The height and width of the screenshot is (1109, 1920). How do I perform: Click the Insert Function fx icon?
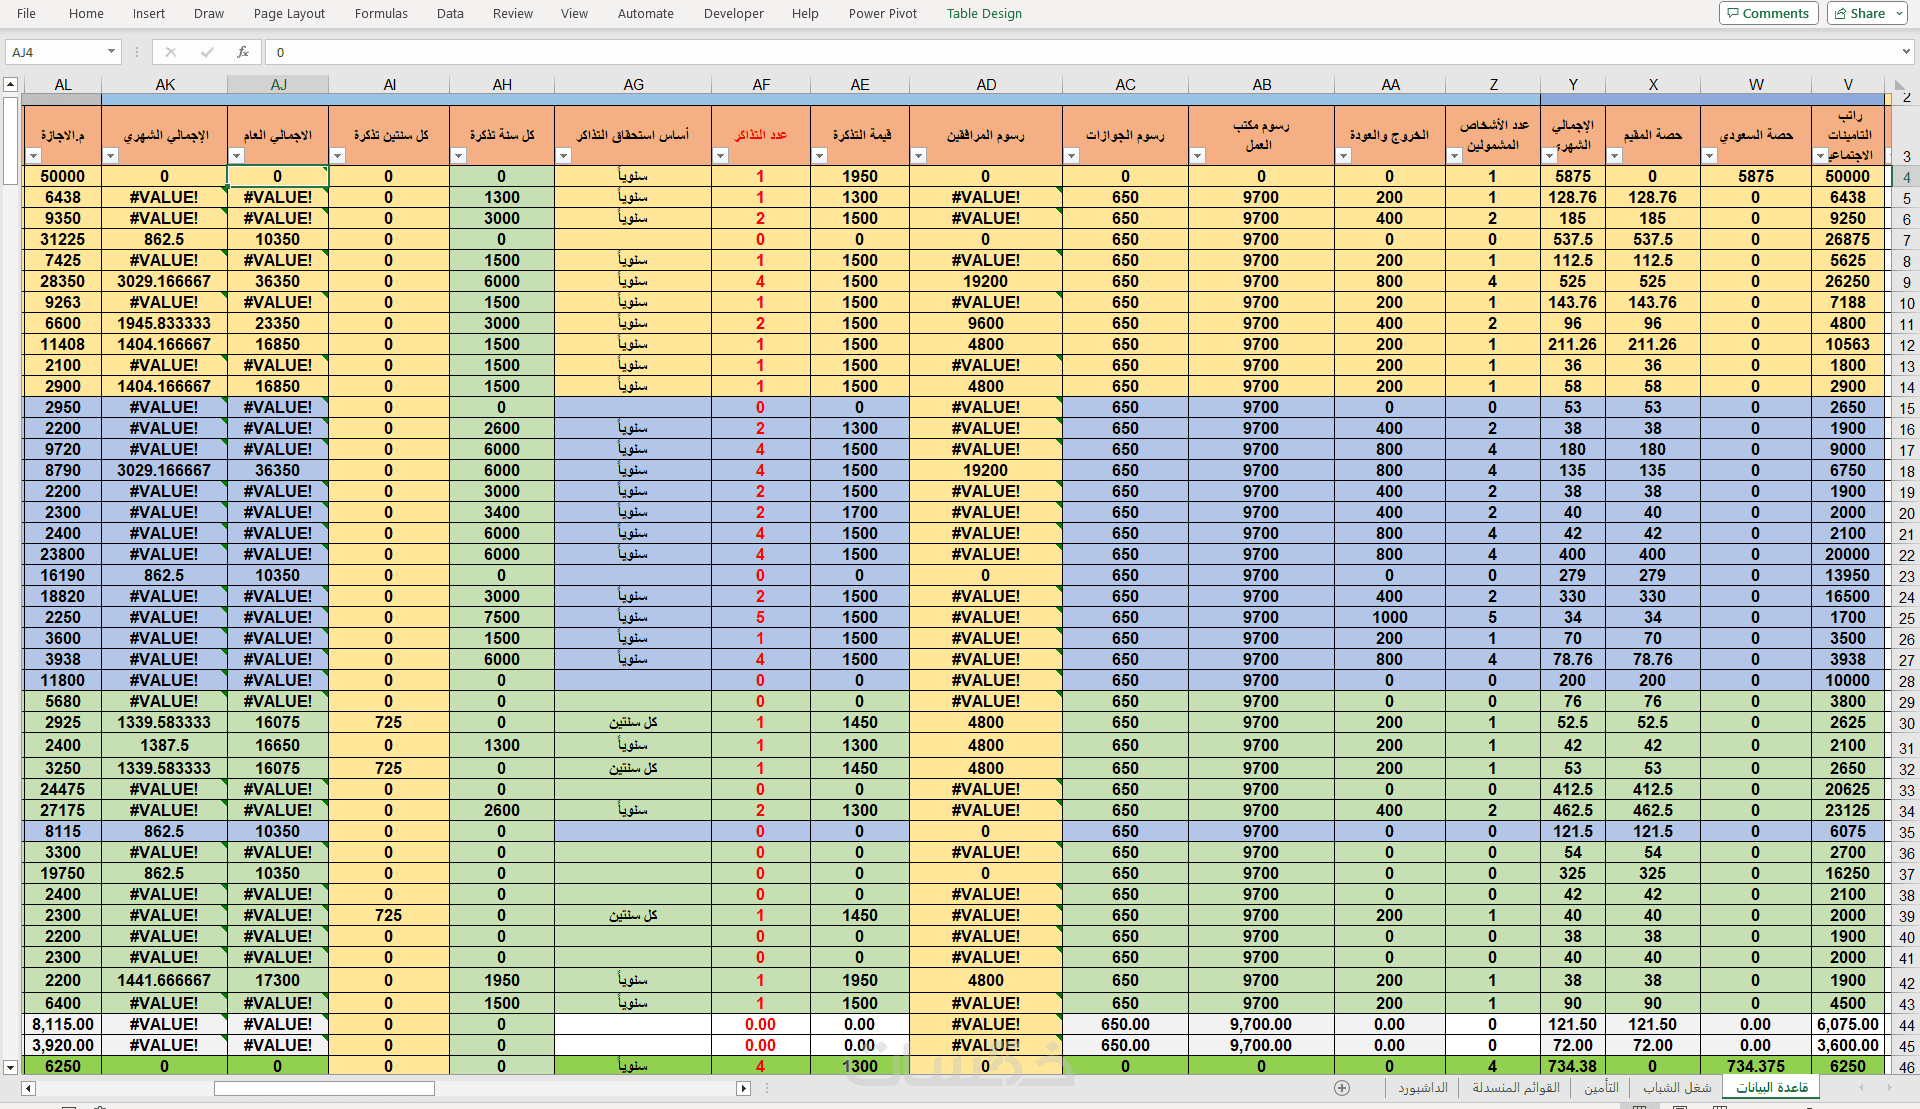(x=243, y=52)
